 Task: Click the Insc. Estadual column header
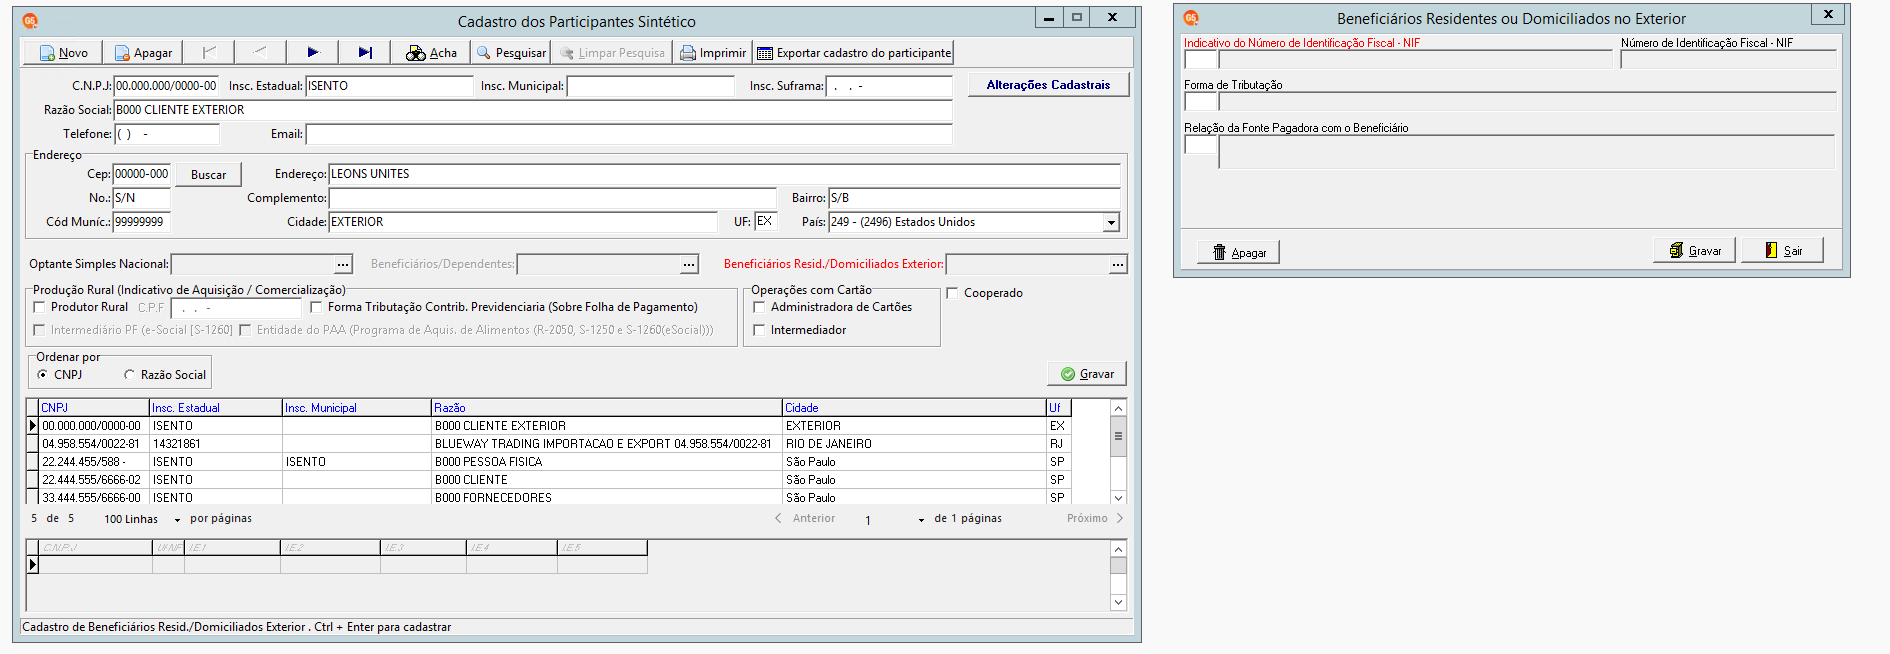(x=216, y=408)
